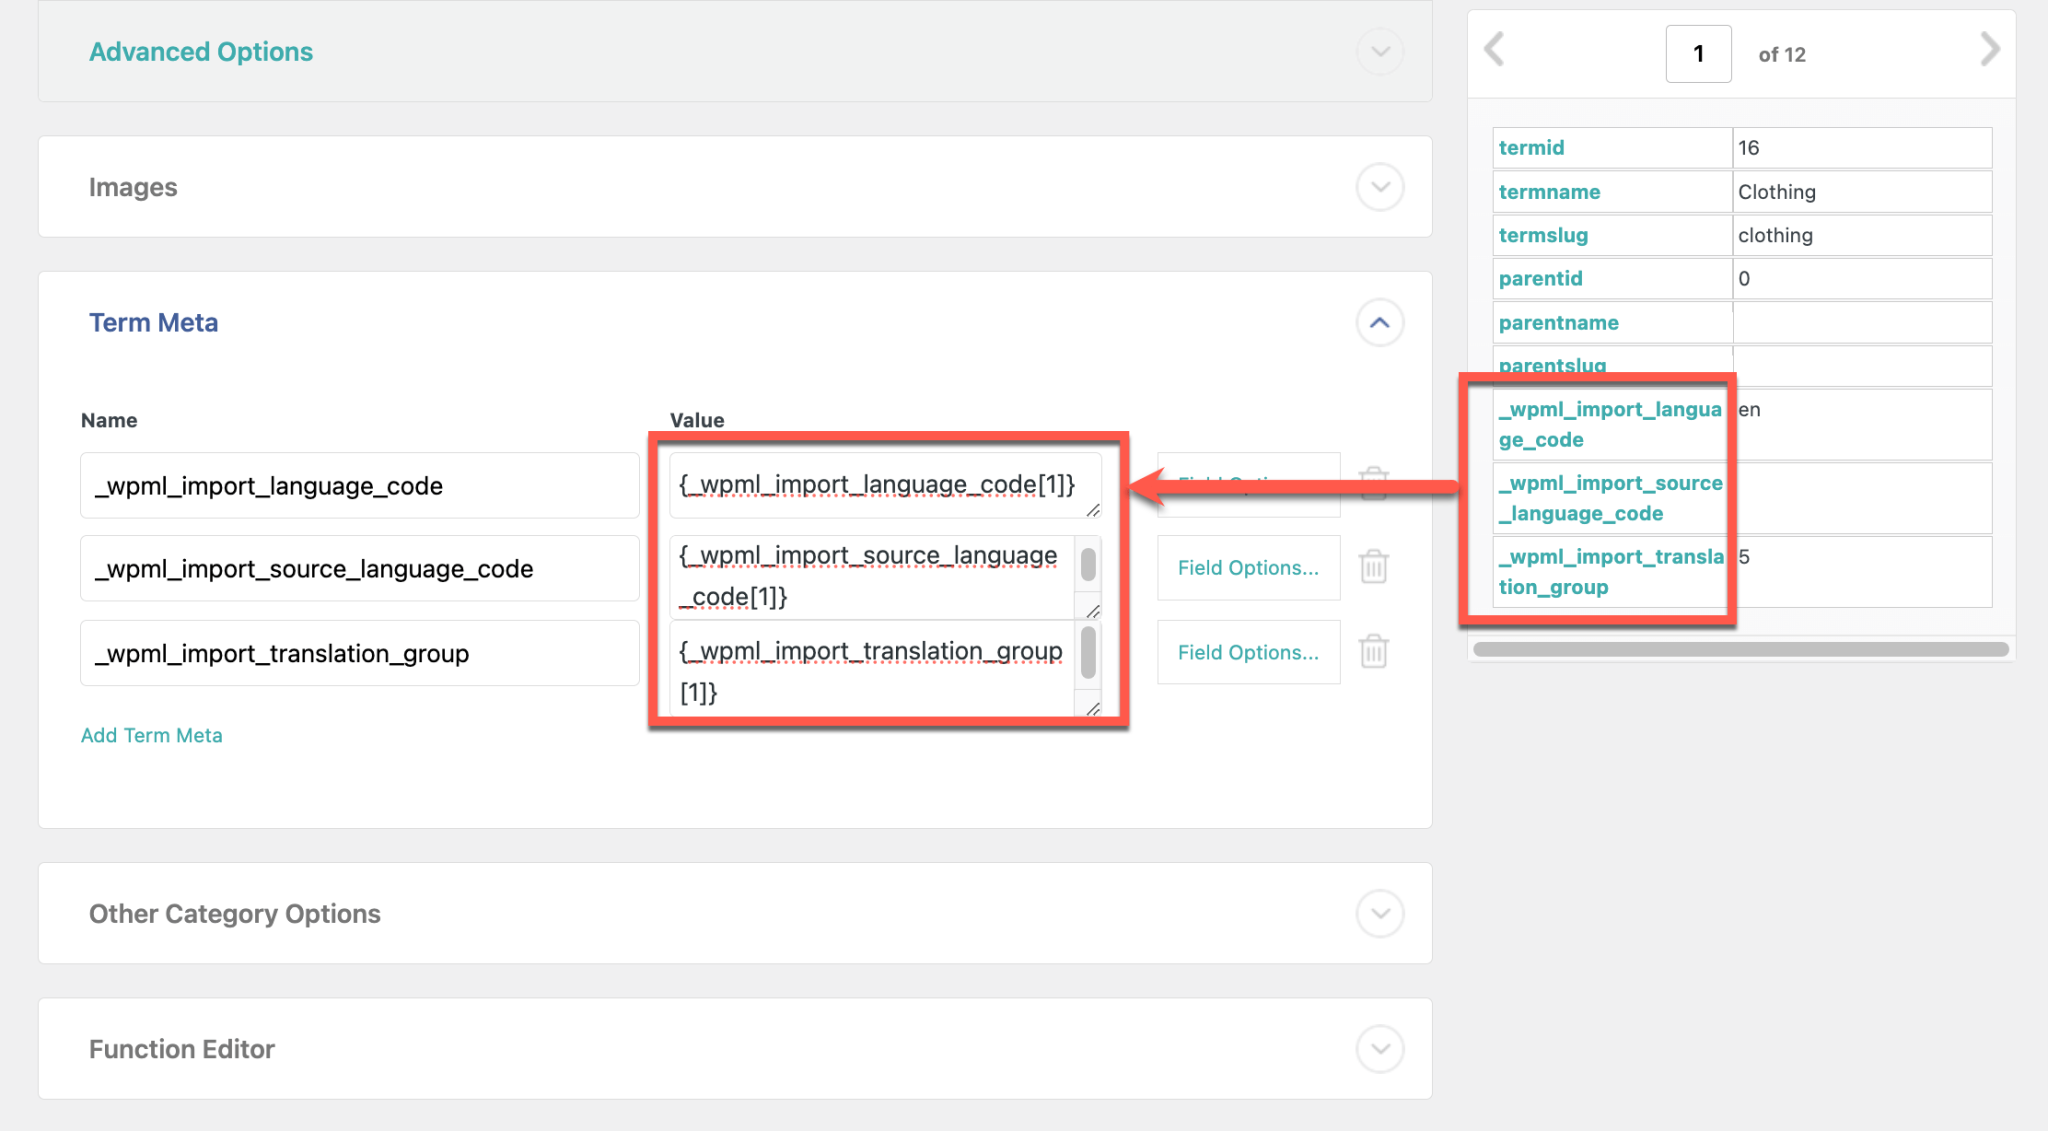
Task: Expand the Function Editor section
Action: tap(1380, 1049)
